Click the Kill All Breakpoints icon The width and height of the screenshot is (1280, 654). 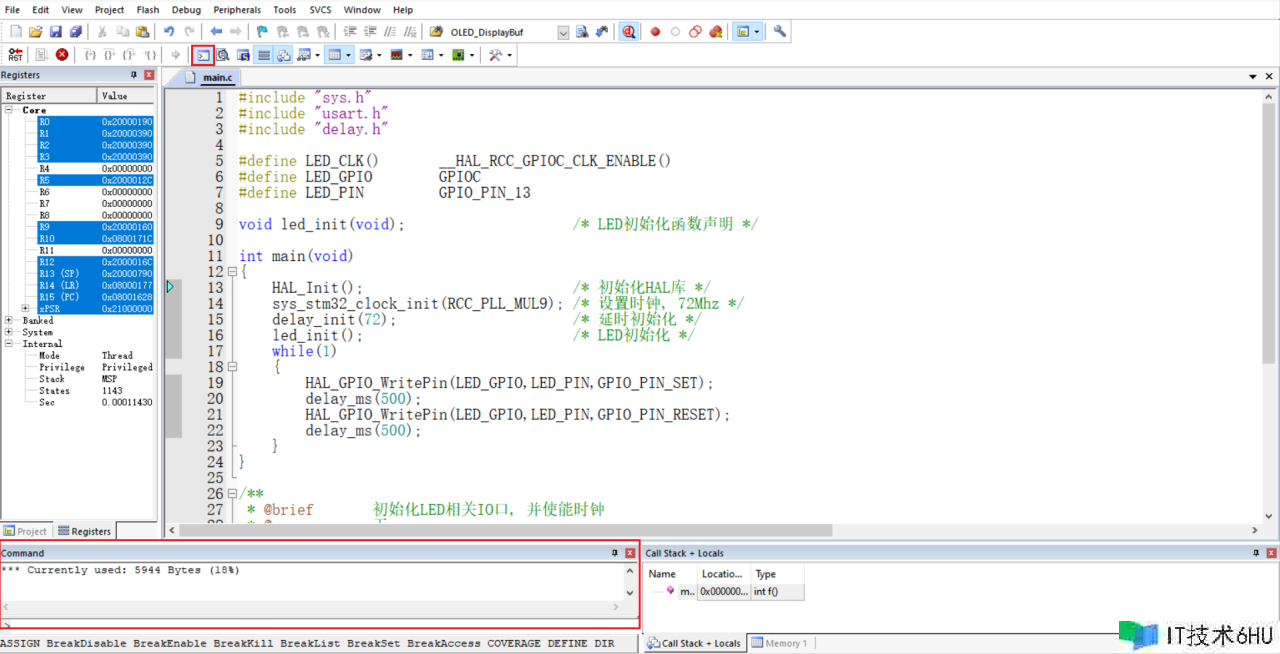(x=716, y=32)
